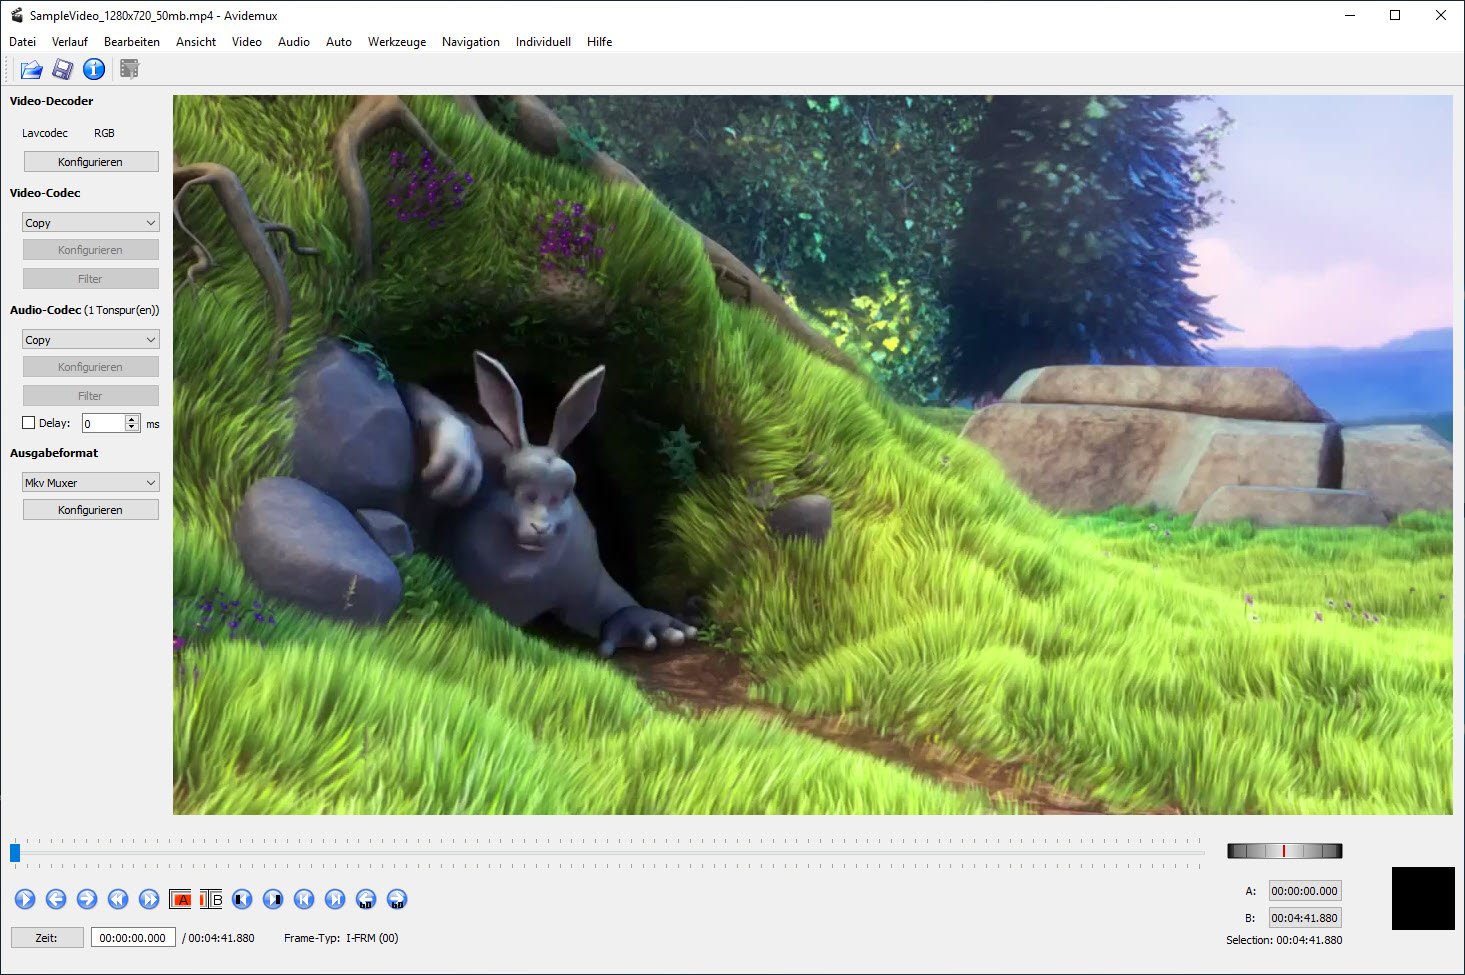This screenshot has width=1465, height=975.
Task: Jump back 60 seconds
Action: 366,899
